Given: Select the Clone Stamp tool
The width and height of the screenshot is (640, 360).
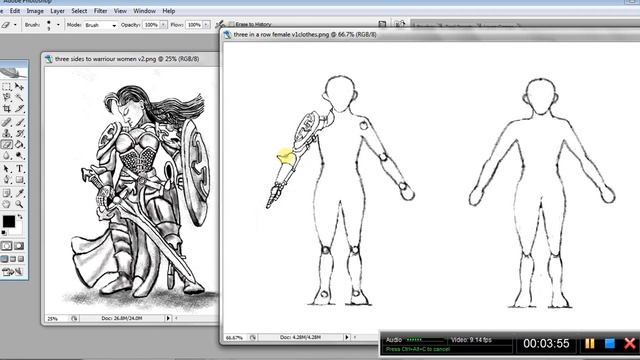Looking at the screenshot, I should click(7, 133).
